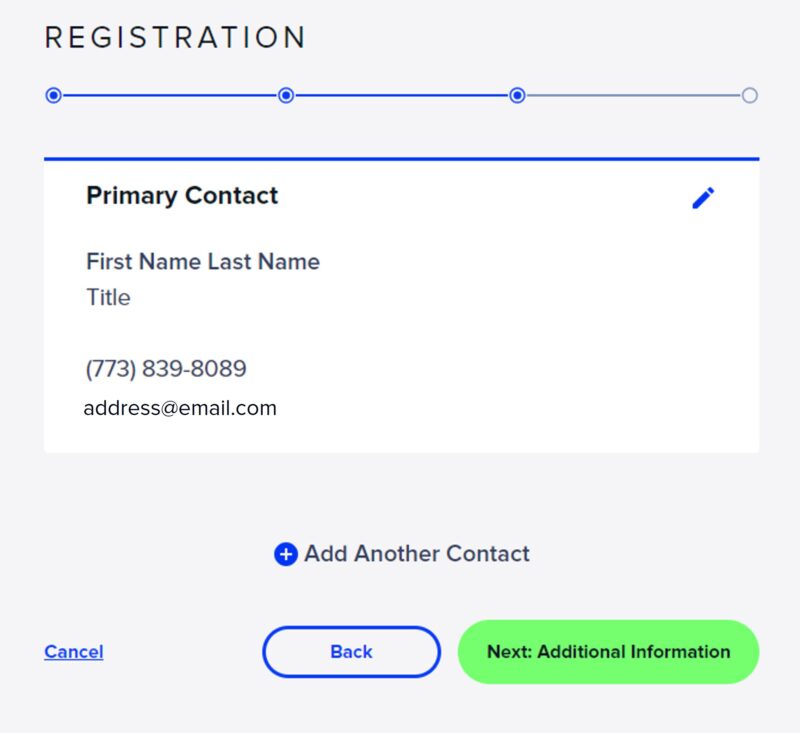Select the First Name Last Name text
Viewport: 800px width, 733px height.
point(203,262)
